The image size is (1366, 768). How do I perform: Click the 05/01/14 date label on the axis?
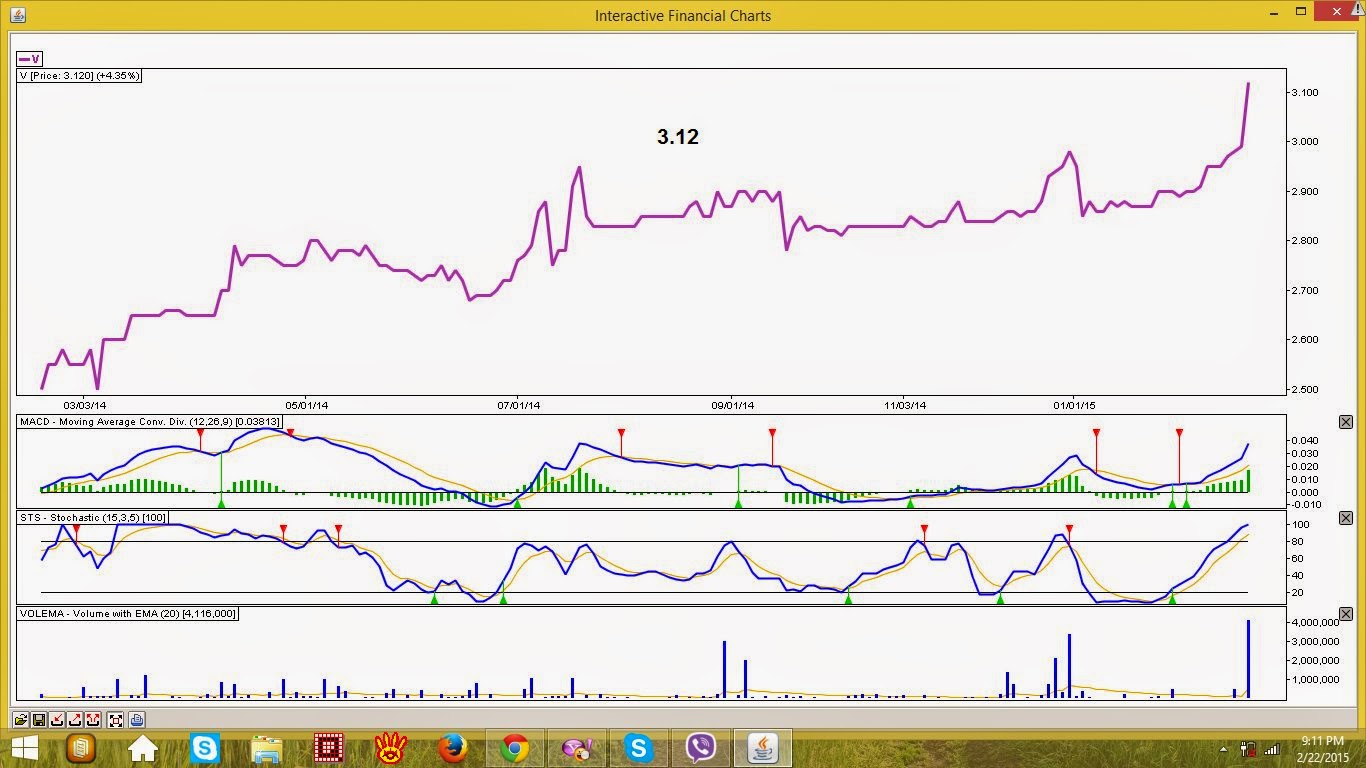(307, 405)
